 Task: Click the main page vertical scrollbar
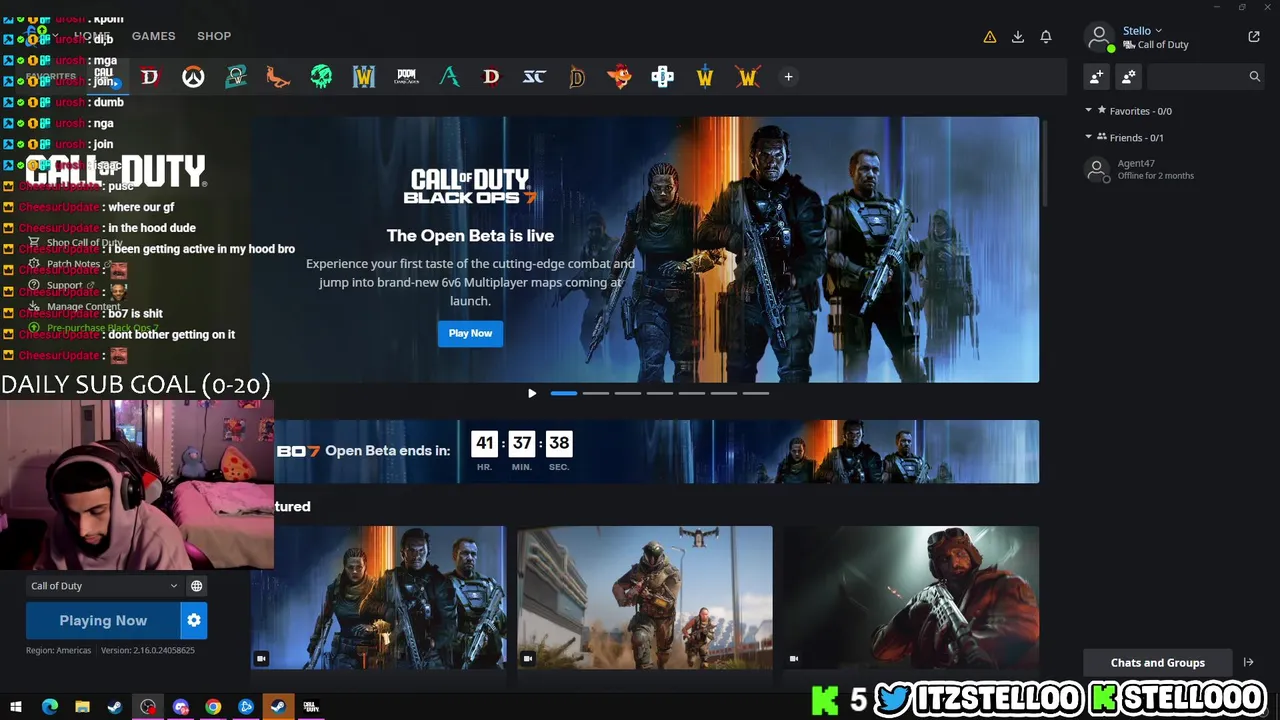coord(1044,162)
